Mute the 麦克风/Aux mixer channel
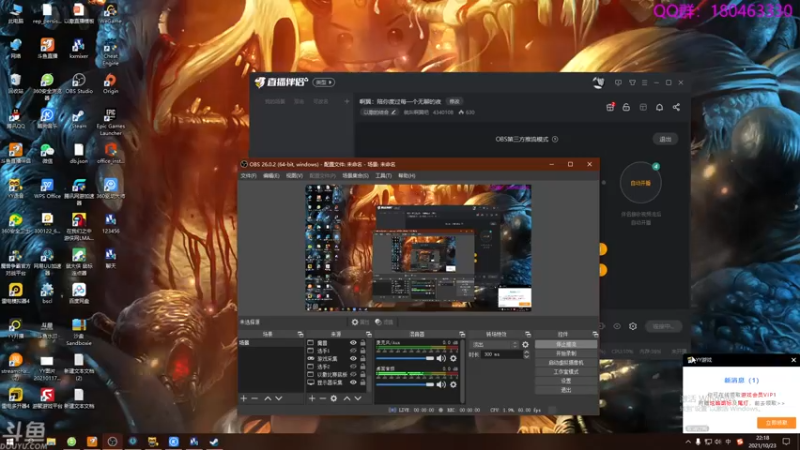The width and height of the screenshot is (800, 450). [441, 359]
